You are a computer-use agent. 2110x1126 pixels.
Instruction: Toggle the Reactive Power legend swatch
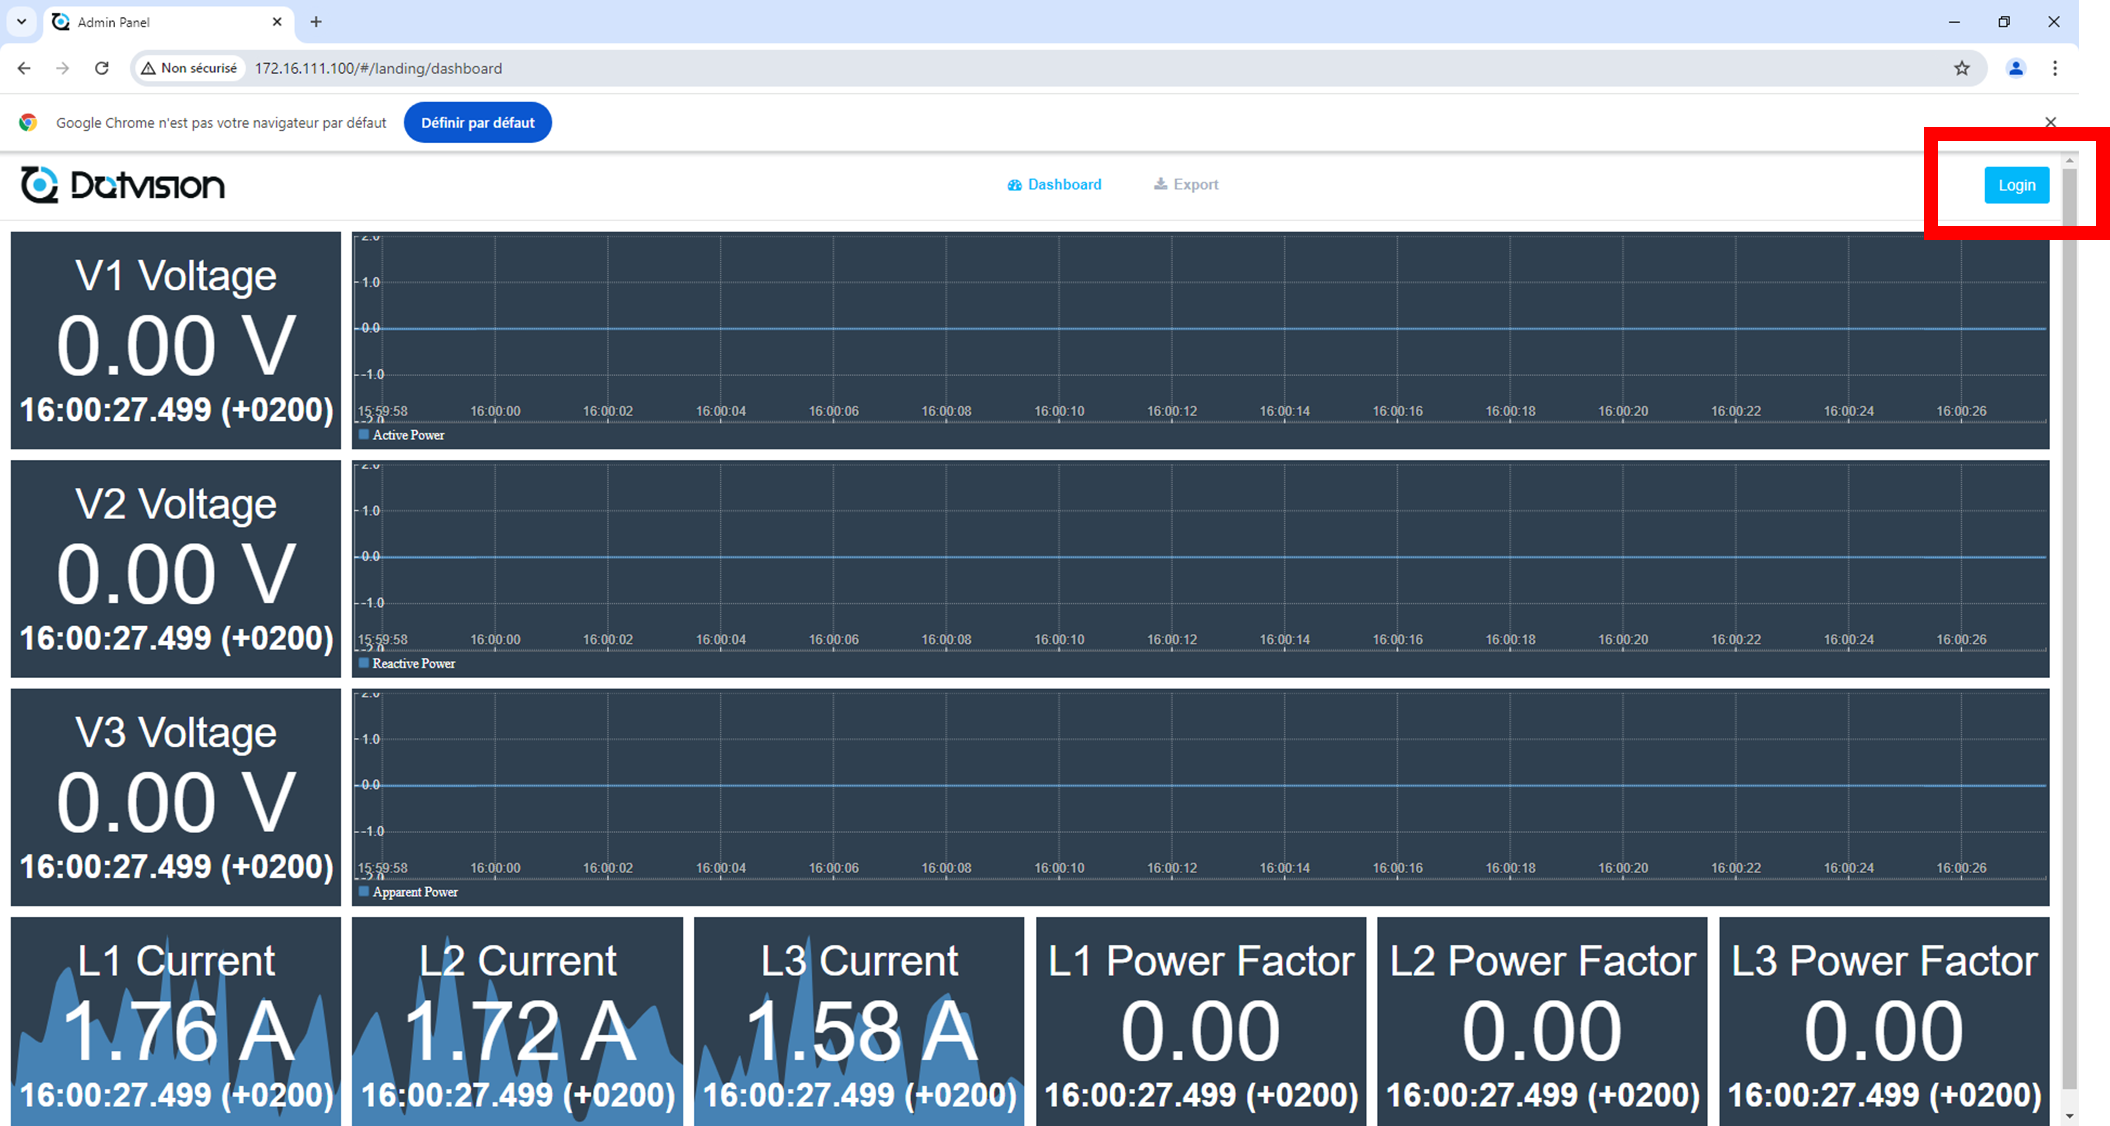pyautogui.click(x=364, y=663)
